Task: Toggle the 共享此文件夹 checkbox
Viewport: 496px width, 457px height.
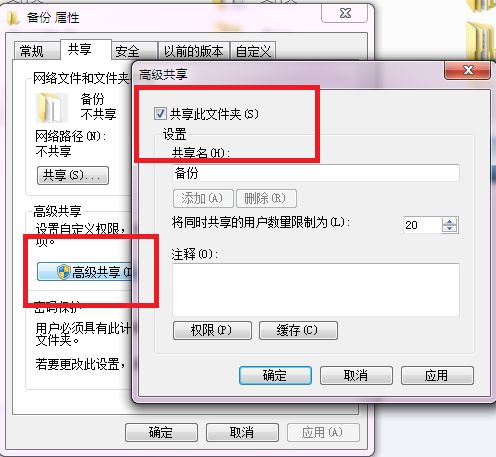Action: 160,113
